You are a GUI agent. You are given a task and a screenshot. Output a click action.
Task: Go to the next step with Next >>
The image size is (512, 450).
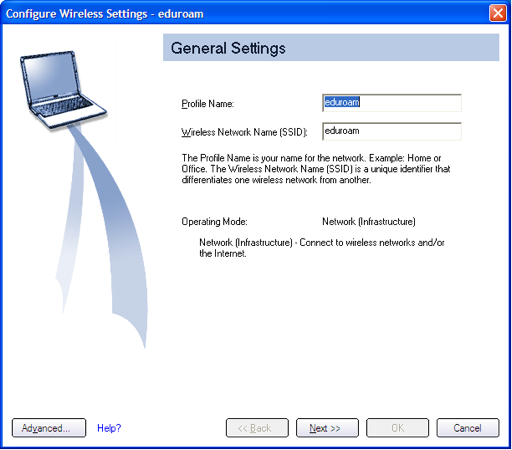point(327,428)
